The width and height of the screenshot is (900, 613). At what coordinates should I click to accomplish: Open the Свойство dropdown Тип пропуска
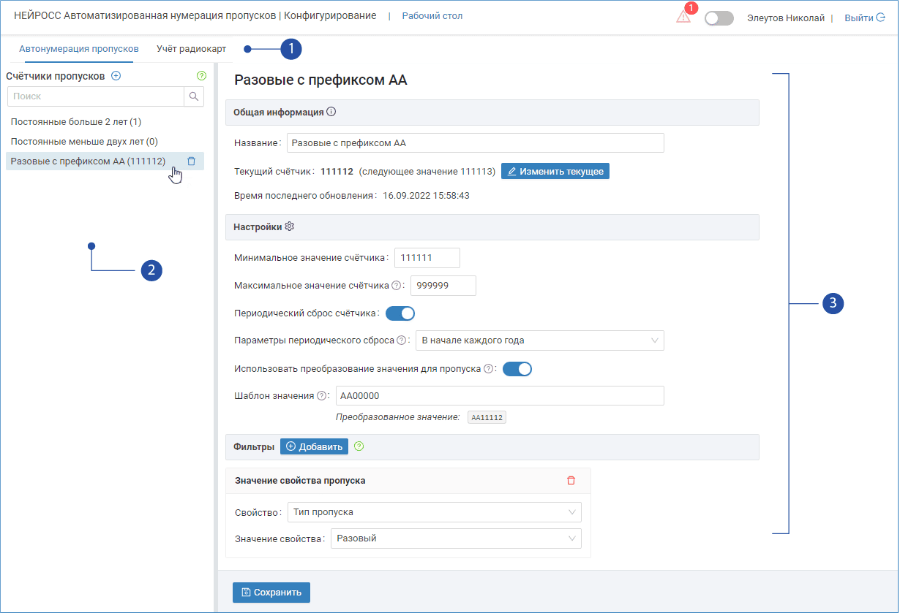[435, 512]
